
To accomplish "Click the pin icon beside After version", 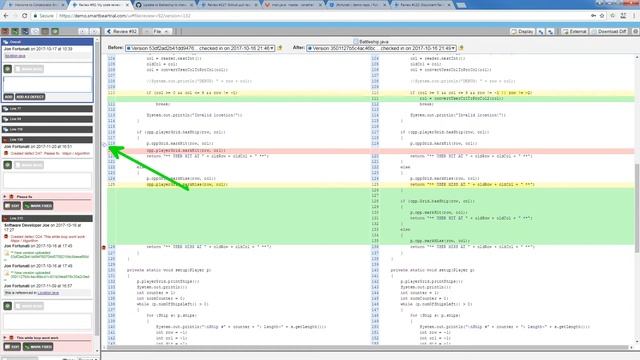I will [x=461, y=48].
